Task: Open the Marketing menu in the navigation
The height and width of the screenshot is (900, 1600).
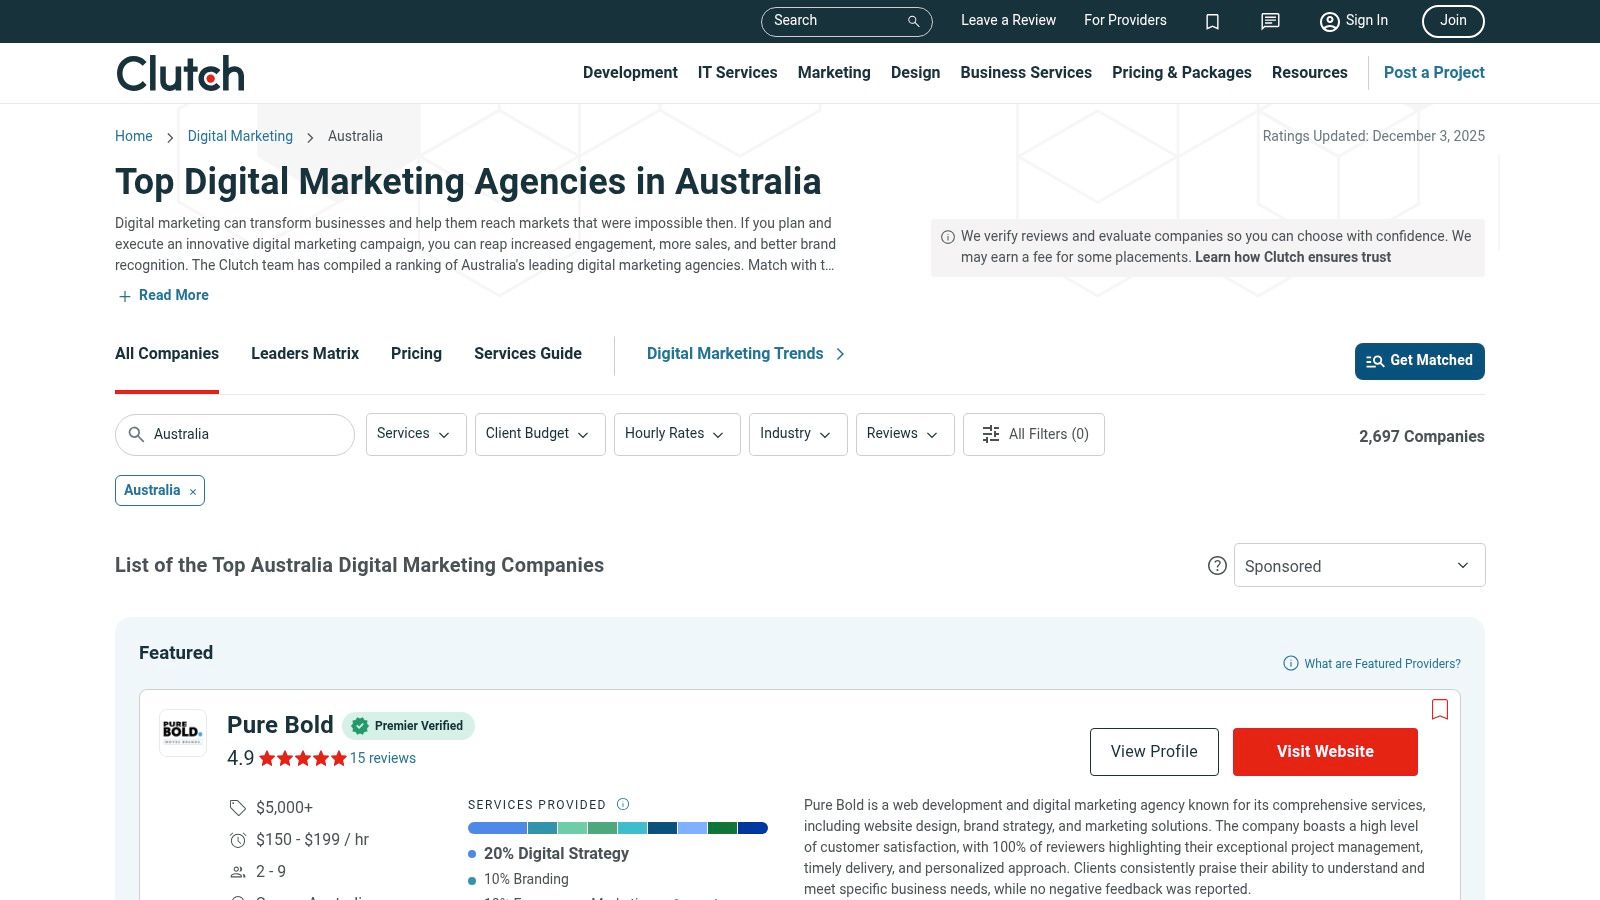Action: pyautogui.click(x=834, y=72)
